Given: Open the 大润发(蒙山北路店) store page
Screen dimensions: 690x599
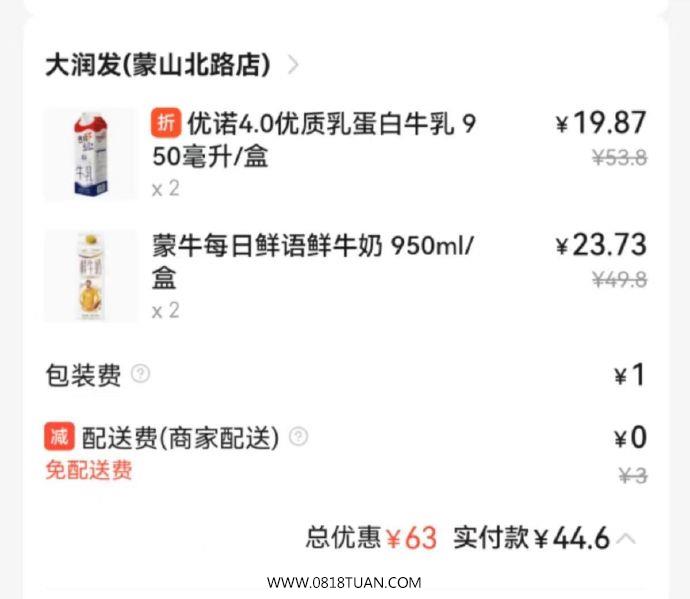Looking at the screenshot, I should (158, 65).
